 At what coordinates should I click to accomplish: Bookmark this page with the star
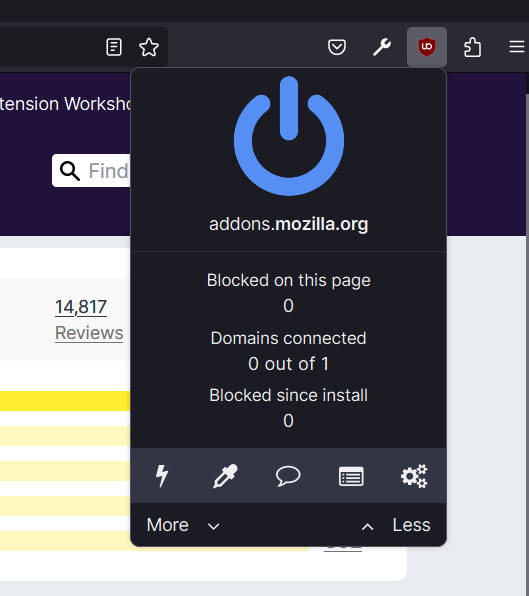(x=149, y=47)
